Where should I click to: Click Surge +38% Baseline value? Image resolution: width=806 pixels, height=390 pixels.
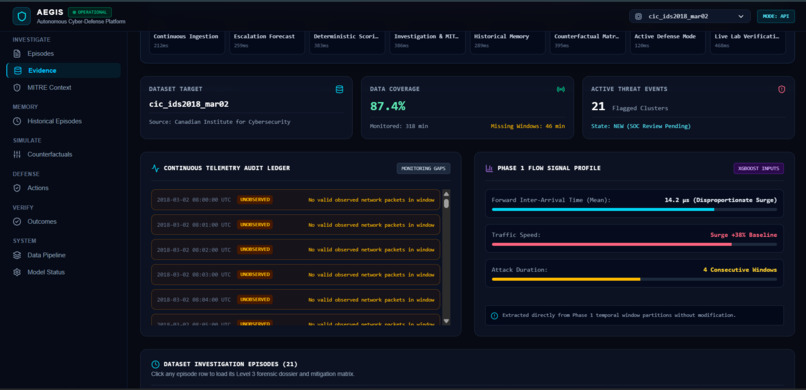pyautogui.click(x=743, y=235)
